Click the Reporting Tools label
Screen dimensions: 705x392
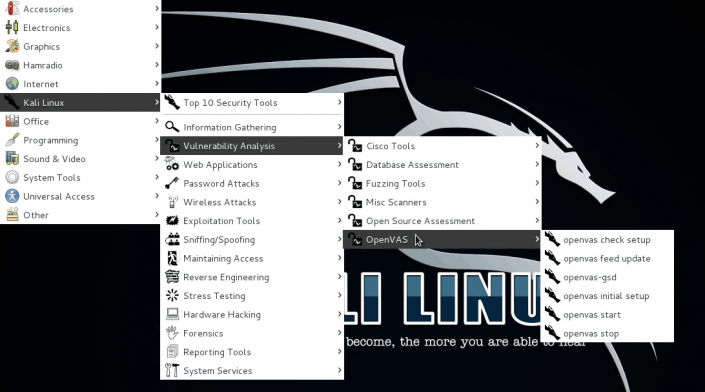tap(217, 352)
